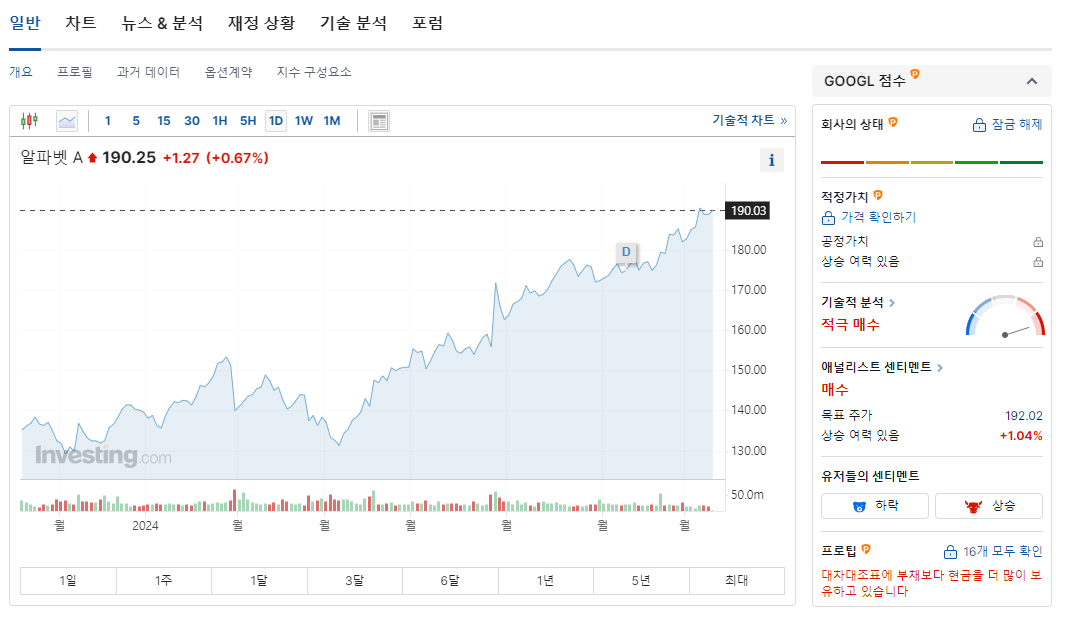Set chart range to 1년
Screen dimensions: 1074x632
(545, 581)
